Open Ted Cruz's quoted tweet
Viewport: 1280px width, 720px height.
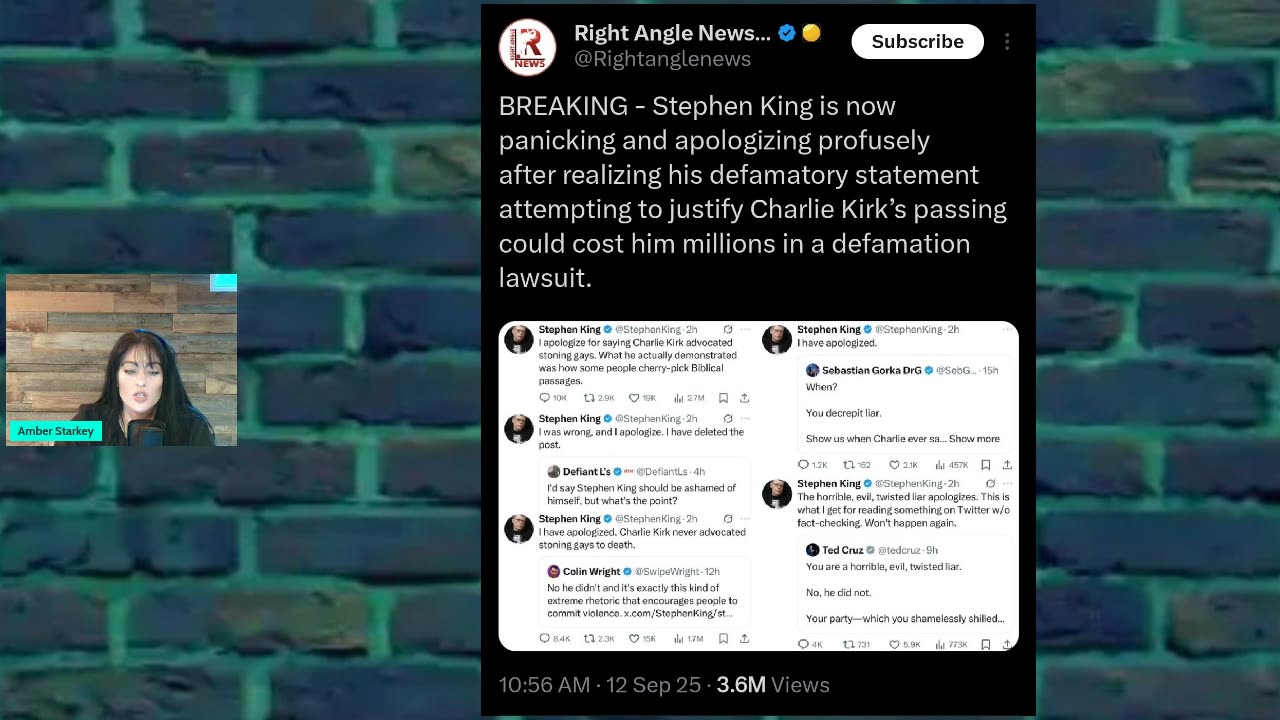(x=904, y=584)
